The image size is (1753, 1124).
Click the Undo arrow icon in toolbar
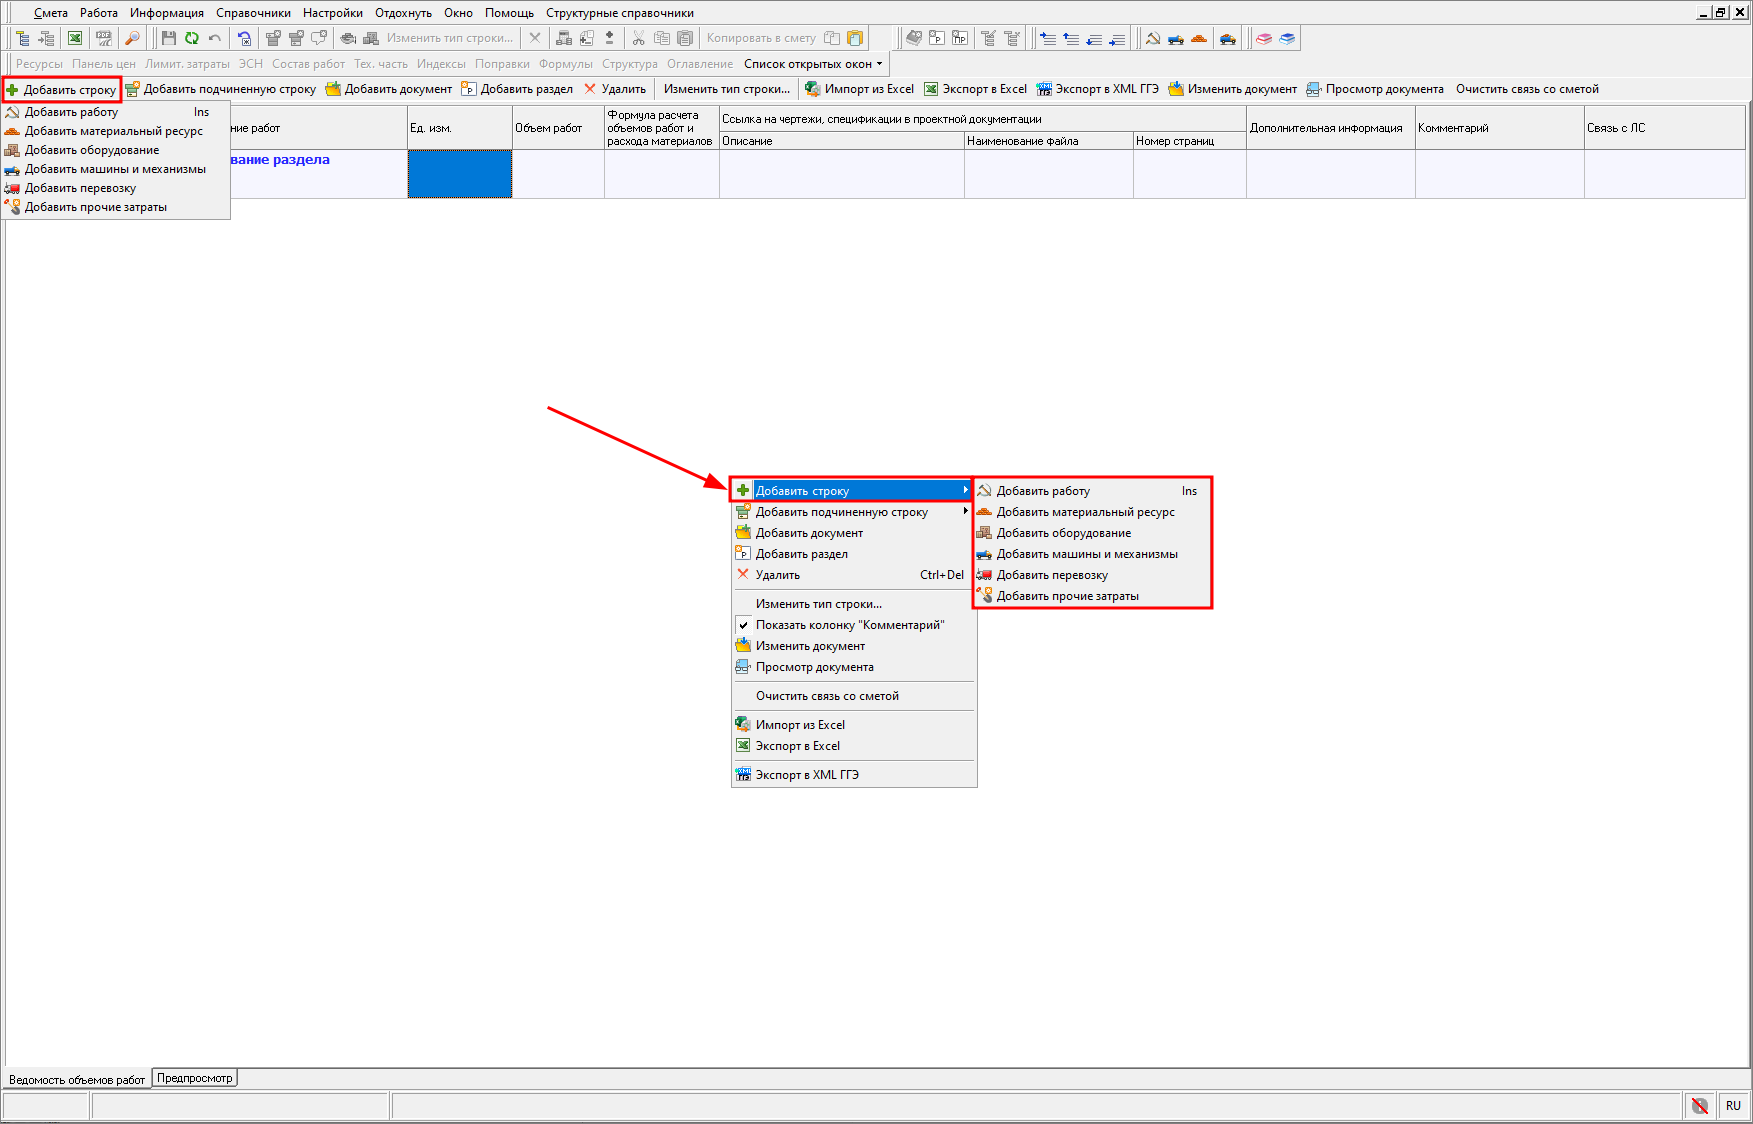click(x=214, y=38)
